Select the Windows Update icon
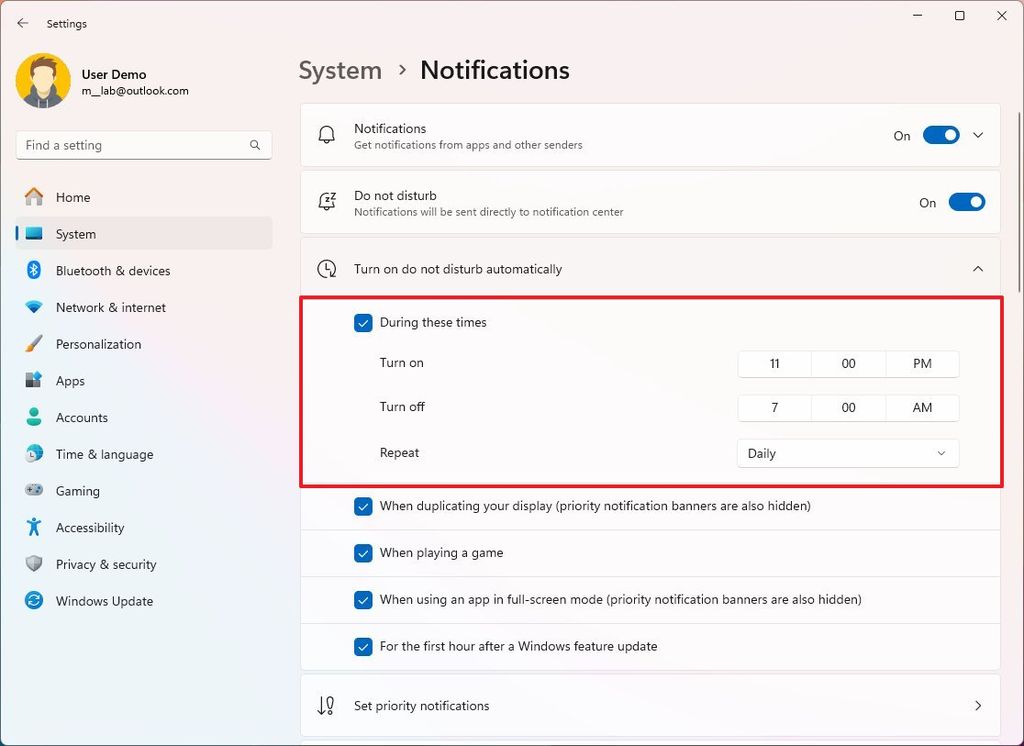Viewport: 1024px width, 746px height. coord(31,601)
